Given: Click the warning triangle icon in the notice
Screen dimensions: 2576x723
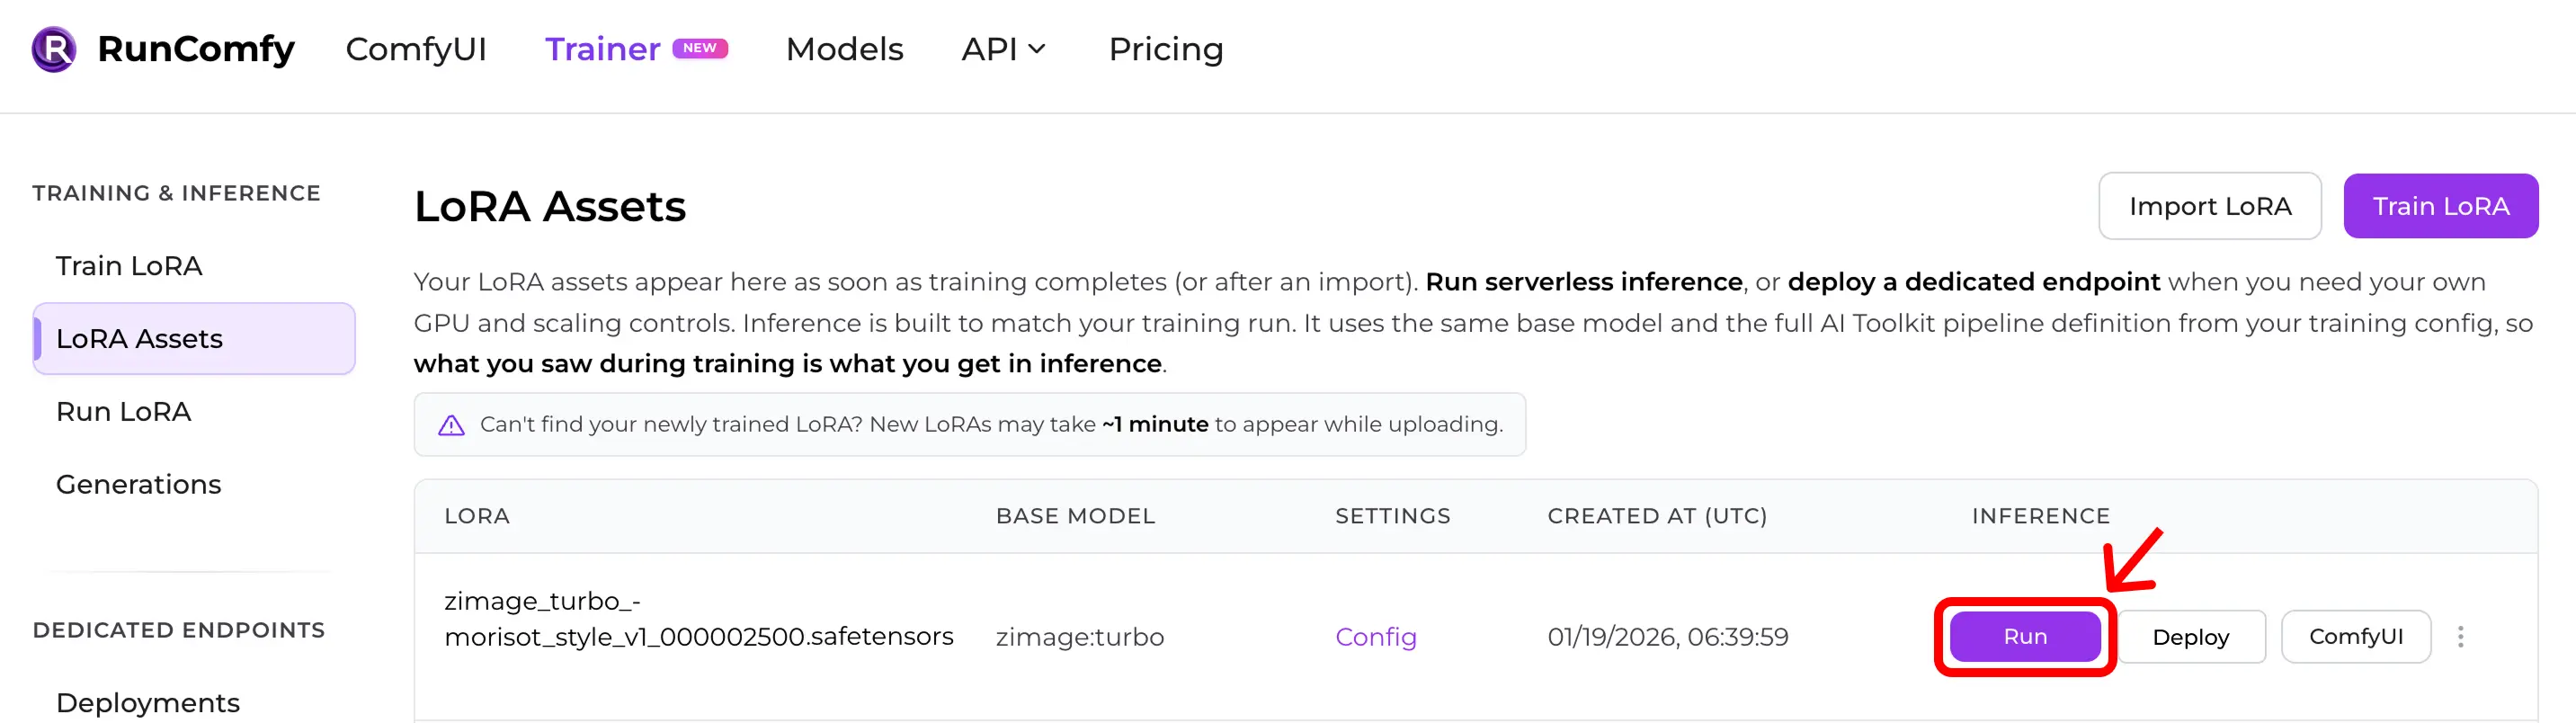Looking at the screenshot, I should (452, 424).
